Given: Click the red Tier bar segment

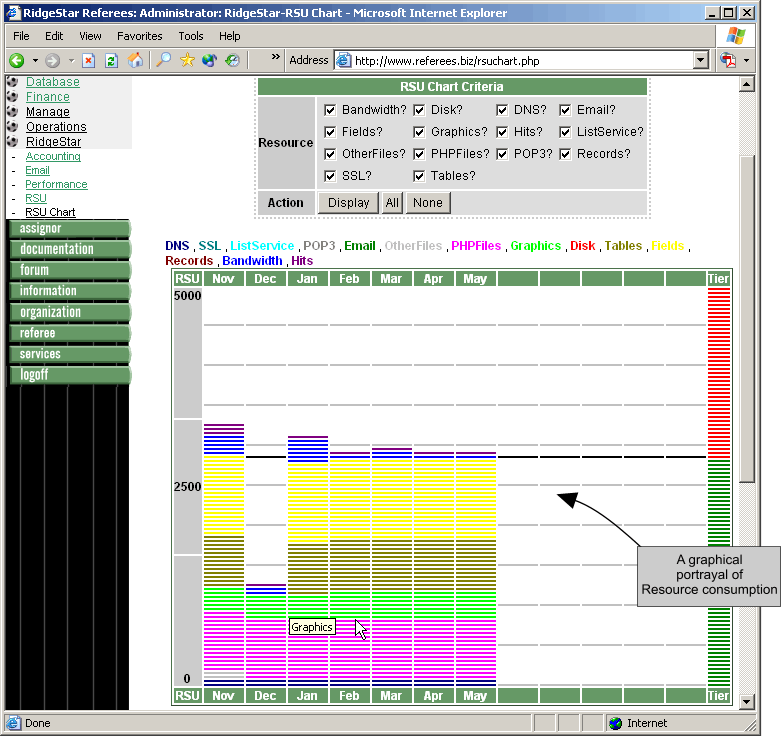Looking at the screenshot, I should pyautogui.click(x=719, y=373).
